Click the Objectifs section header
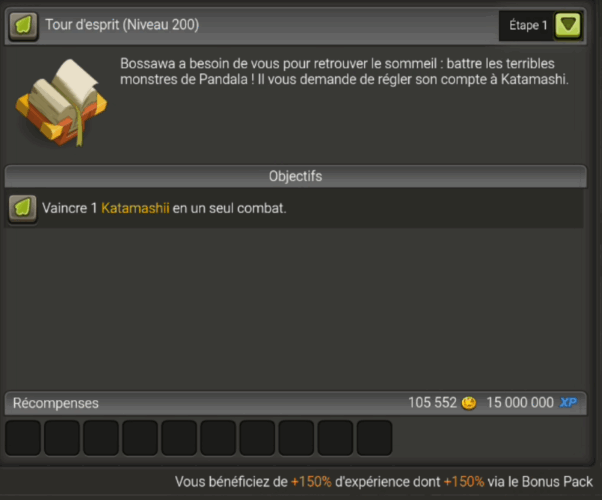The height and width of the screenshot is (500, 602). pos(295,176)
